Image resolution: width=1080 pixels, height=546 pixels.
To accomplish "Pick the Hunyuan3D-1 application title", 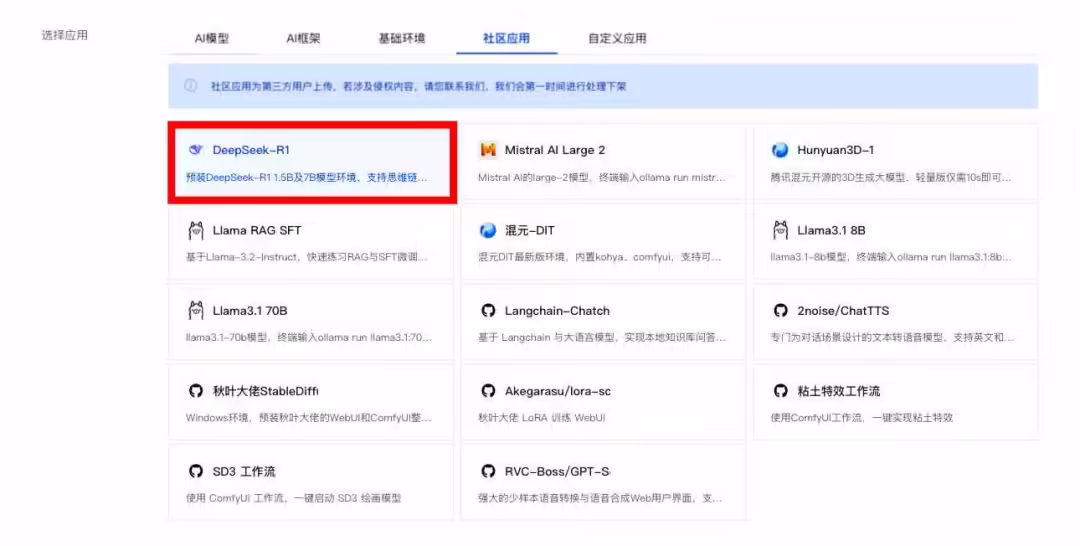I will (835, 150).
